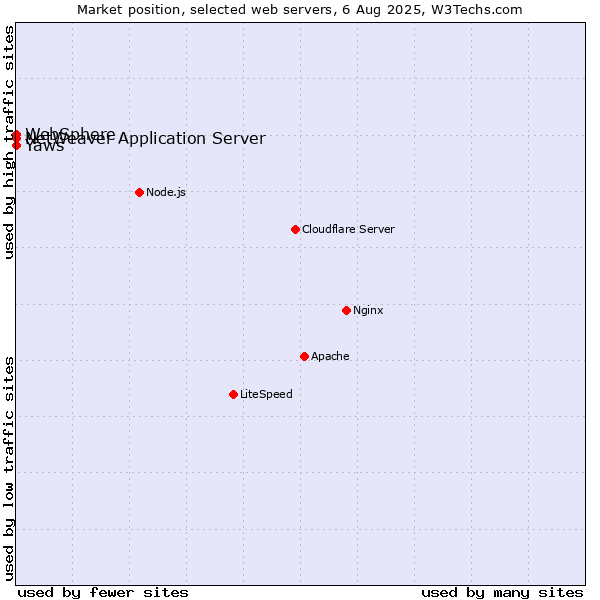Click the Nginx data point marker
The image size is (600, 600).
coord(346,311)
